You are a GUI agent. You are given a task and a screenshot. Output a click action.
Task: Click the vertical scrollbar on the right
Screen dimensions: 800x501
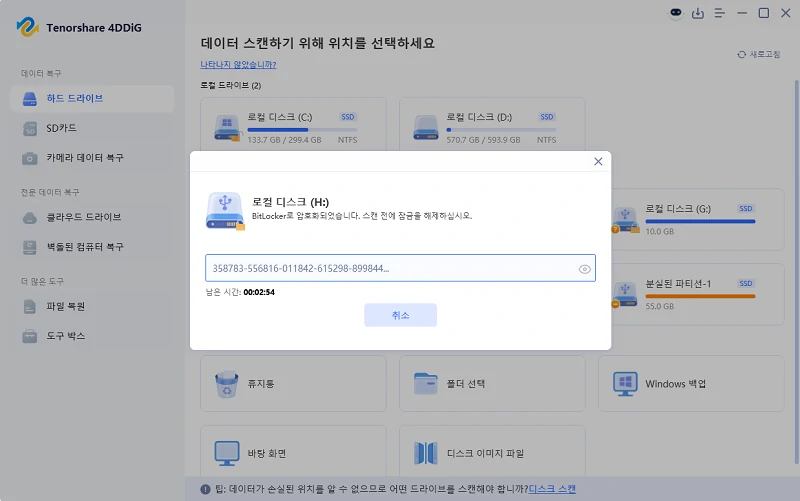(796, 273)
